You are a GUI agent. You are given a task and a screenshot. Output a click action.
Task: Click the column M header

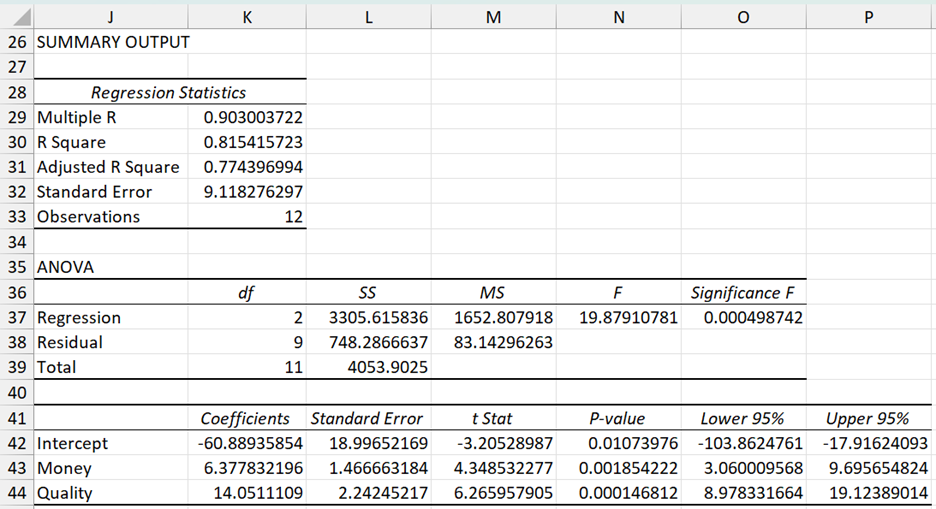(493, 15)
